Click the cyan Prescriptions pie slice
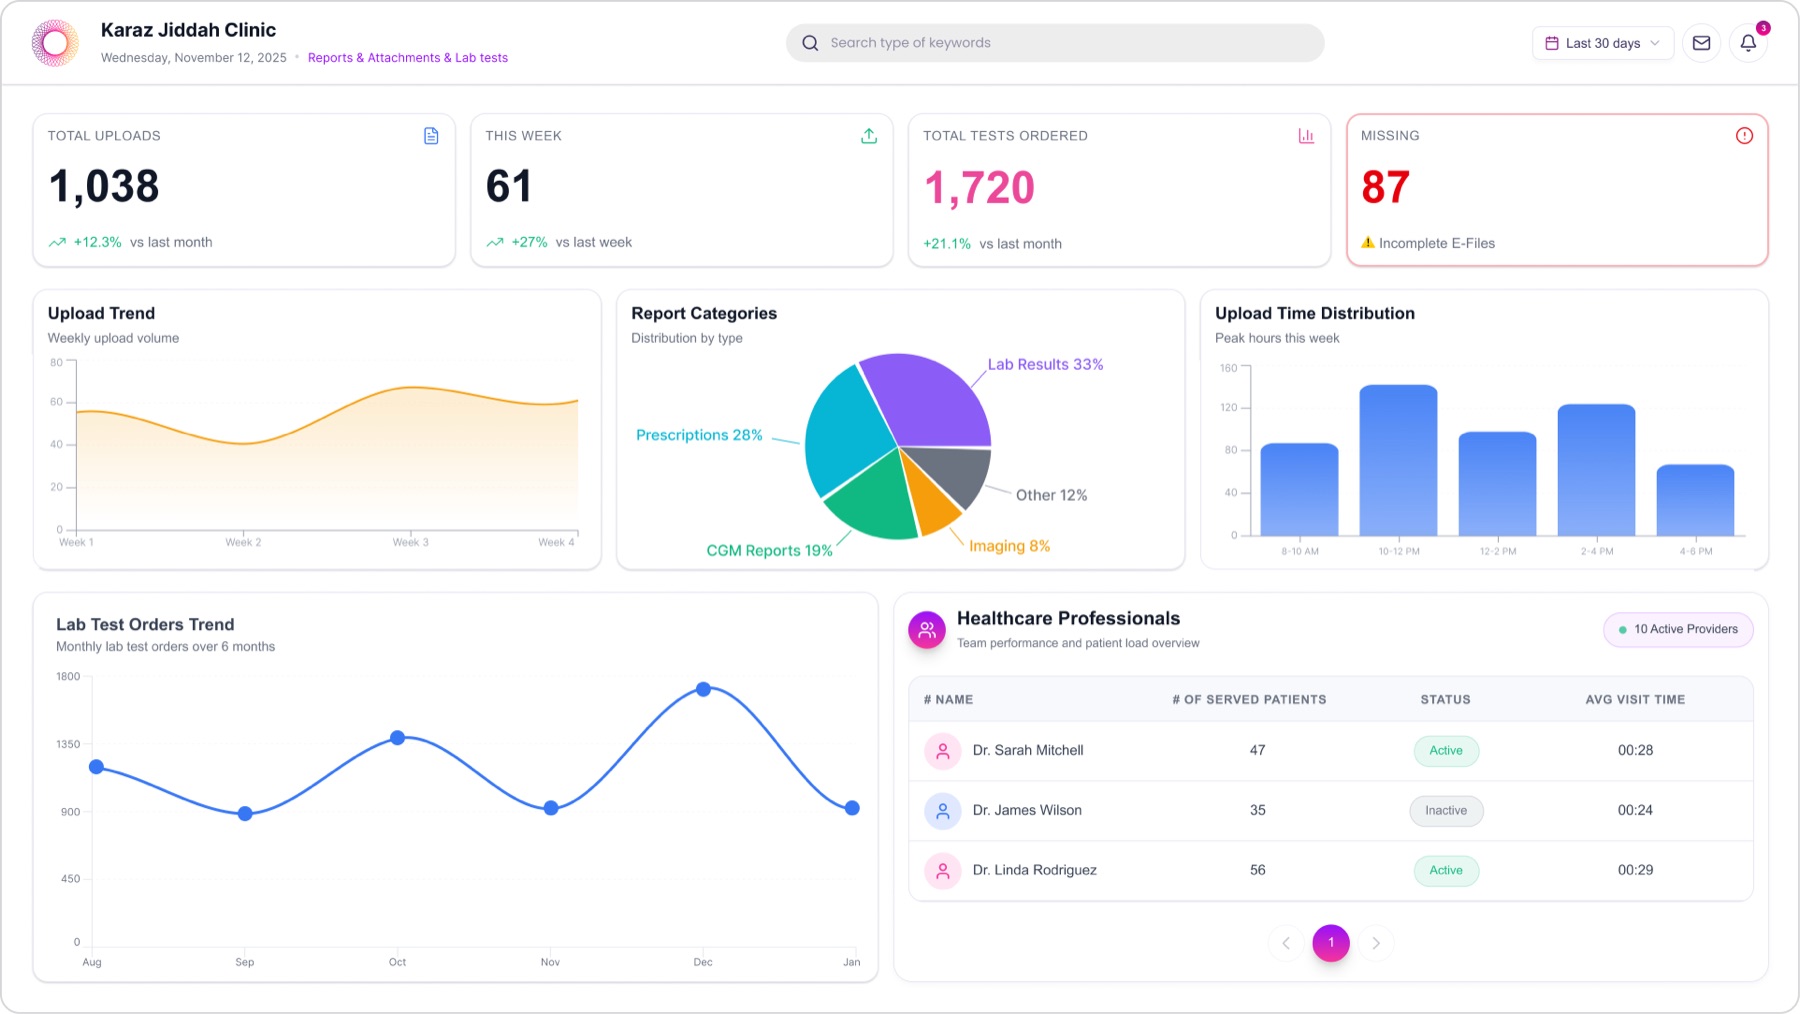This screenshot has width=1800, height=1014. pos(848,430)
